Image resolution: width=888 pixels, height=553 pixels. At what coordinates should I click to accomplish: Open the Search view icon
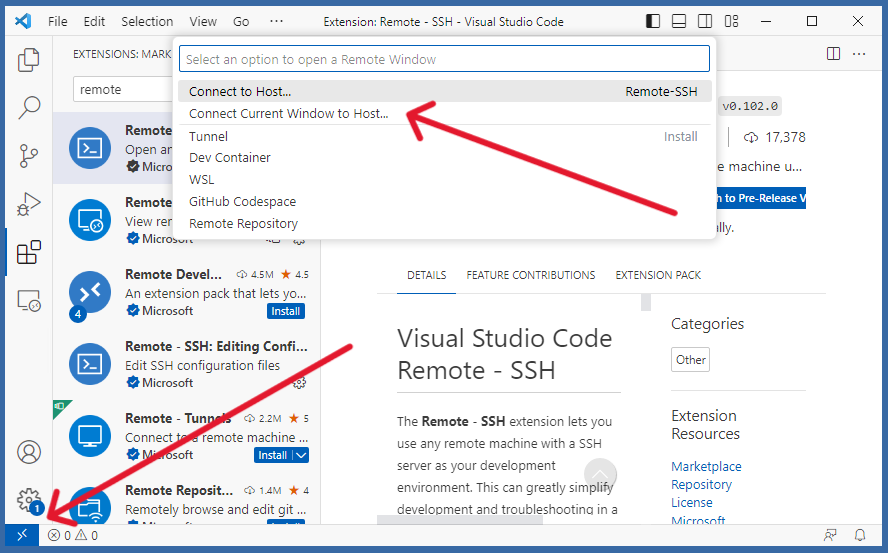coord(28,107)
